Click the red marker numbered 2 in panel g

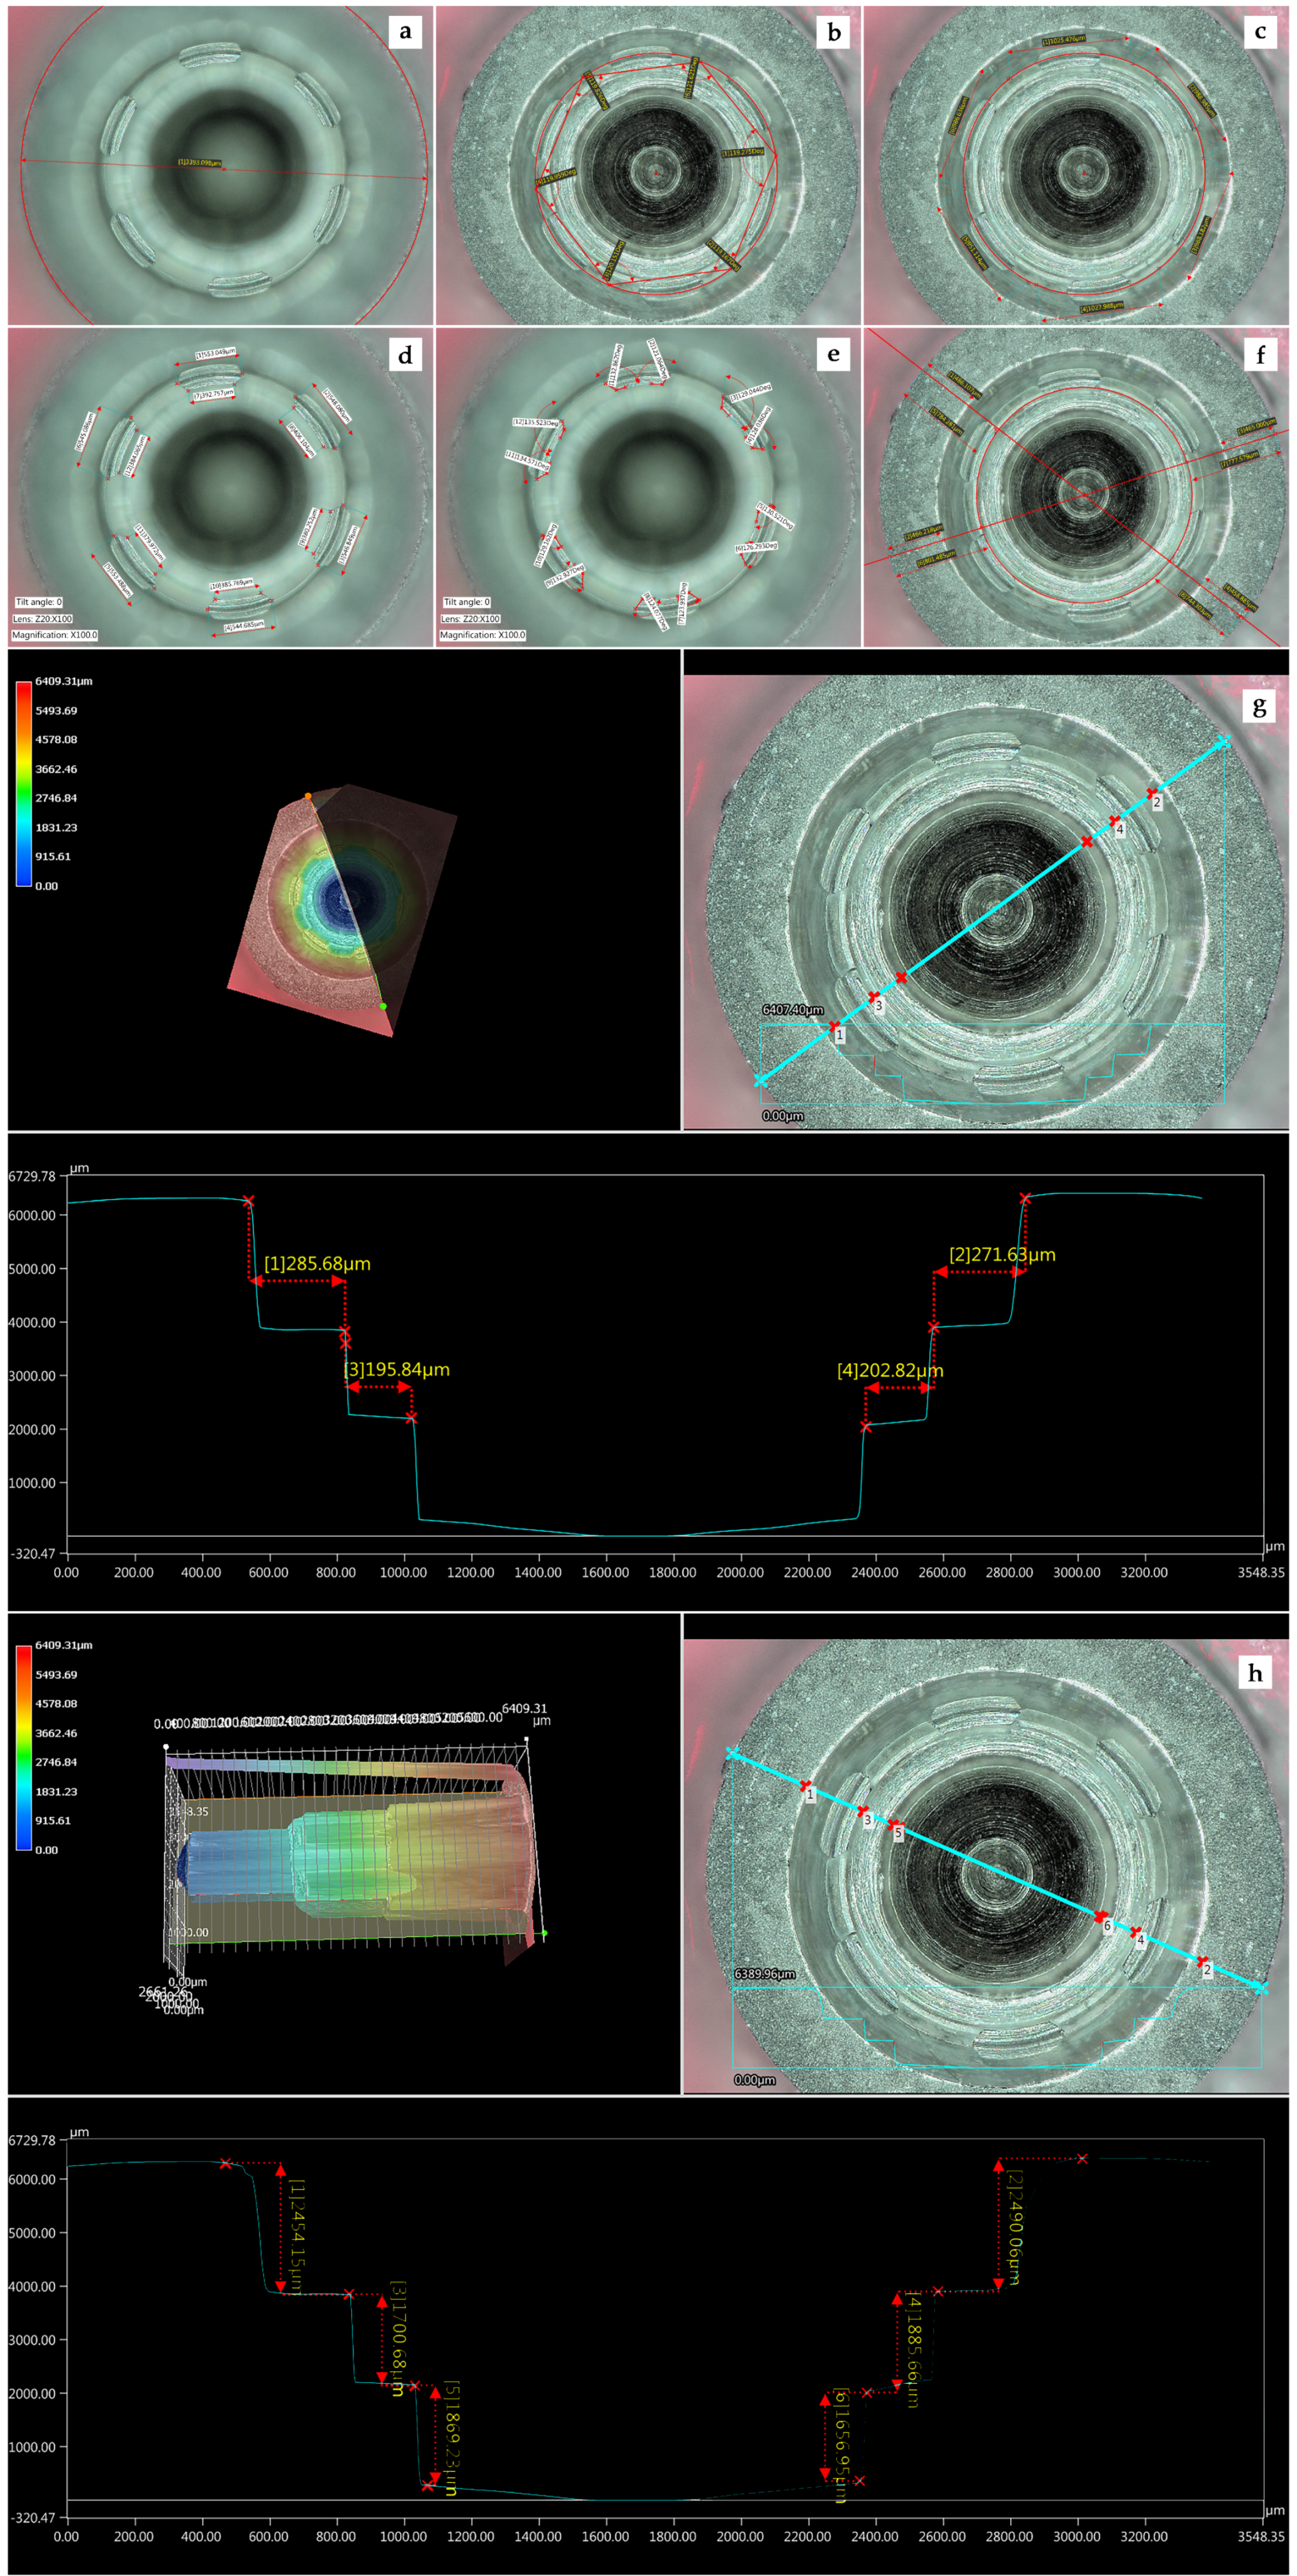pos(1151,793)
